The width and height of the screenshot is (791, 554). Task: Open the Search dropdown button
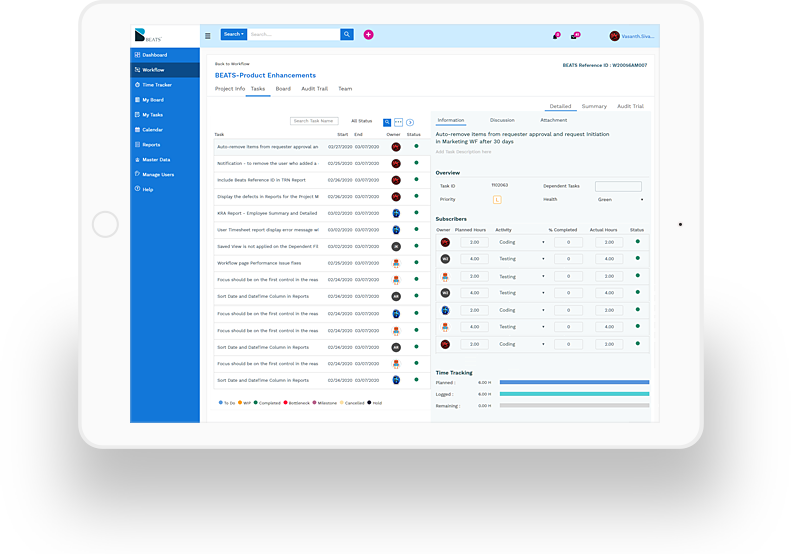pos(233,34)
